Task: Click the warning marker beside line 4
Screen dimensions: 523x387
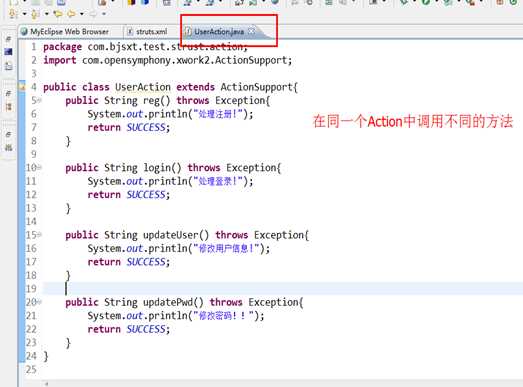Action: tap(22, 87)
